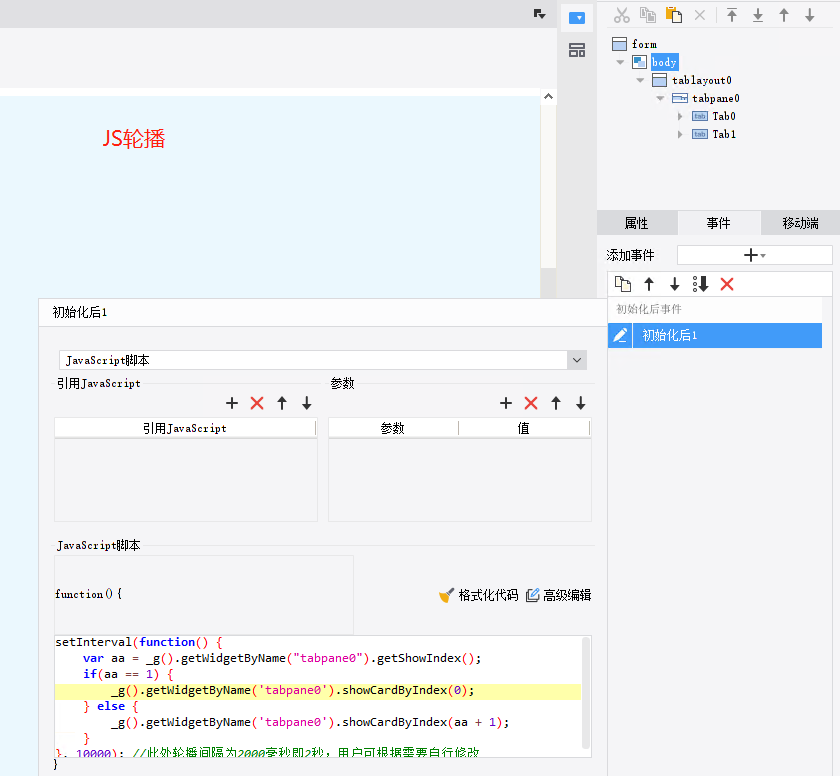Expand the Tab0 tree node

coord(680,116)
